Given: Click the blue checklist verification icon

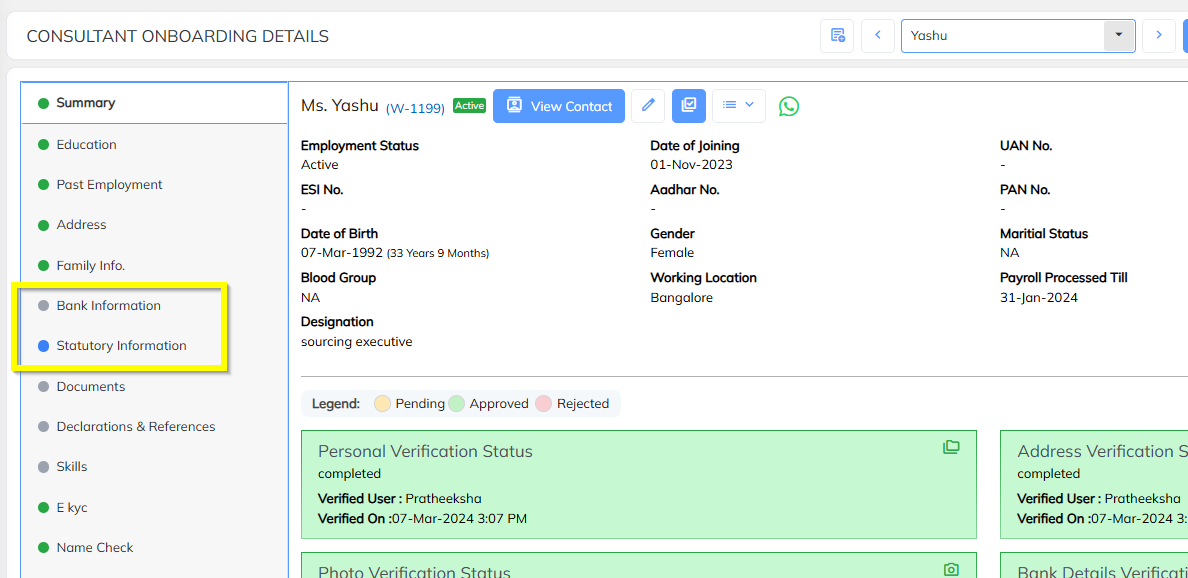Looking at the screenshot, I should (689, 106).
